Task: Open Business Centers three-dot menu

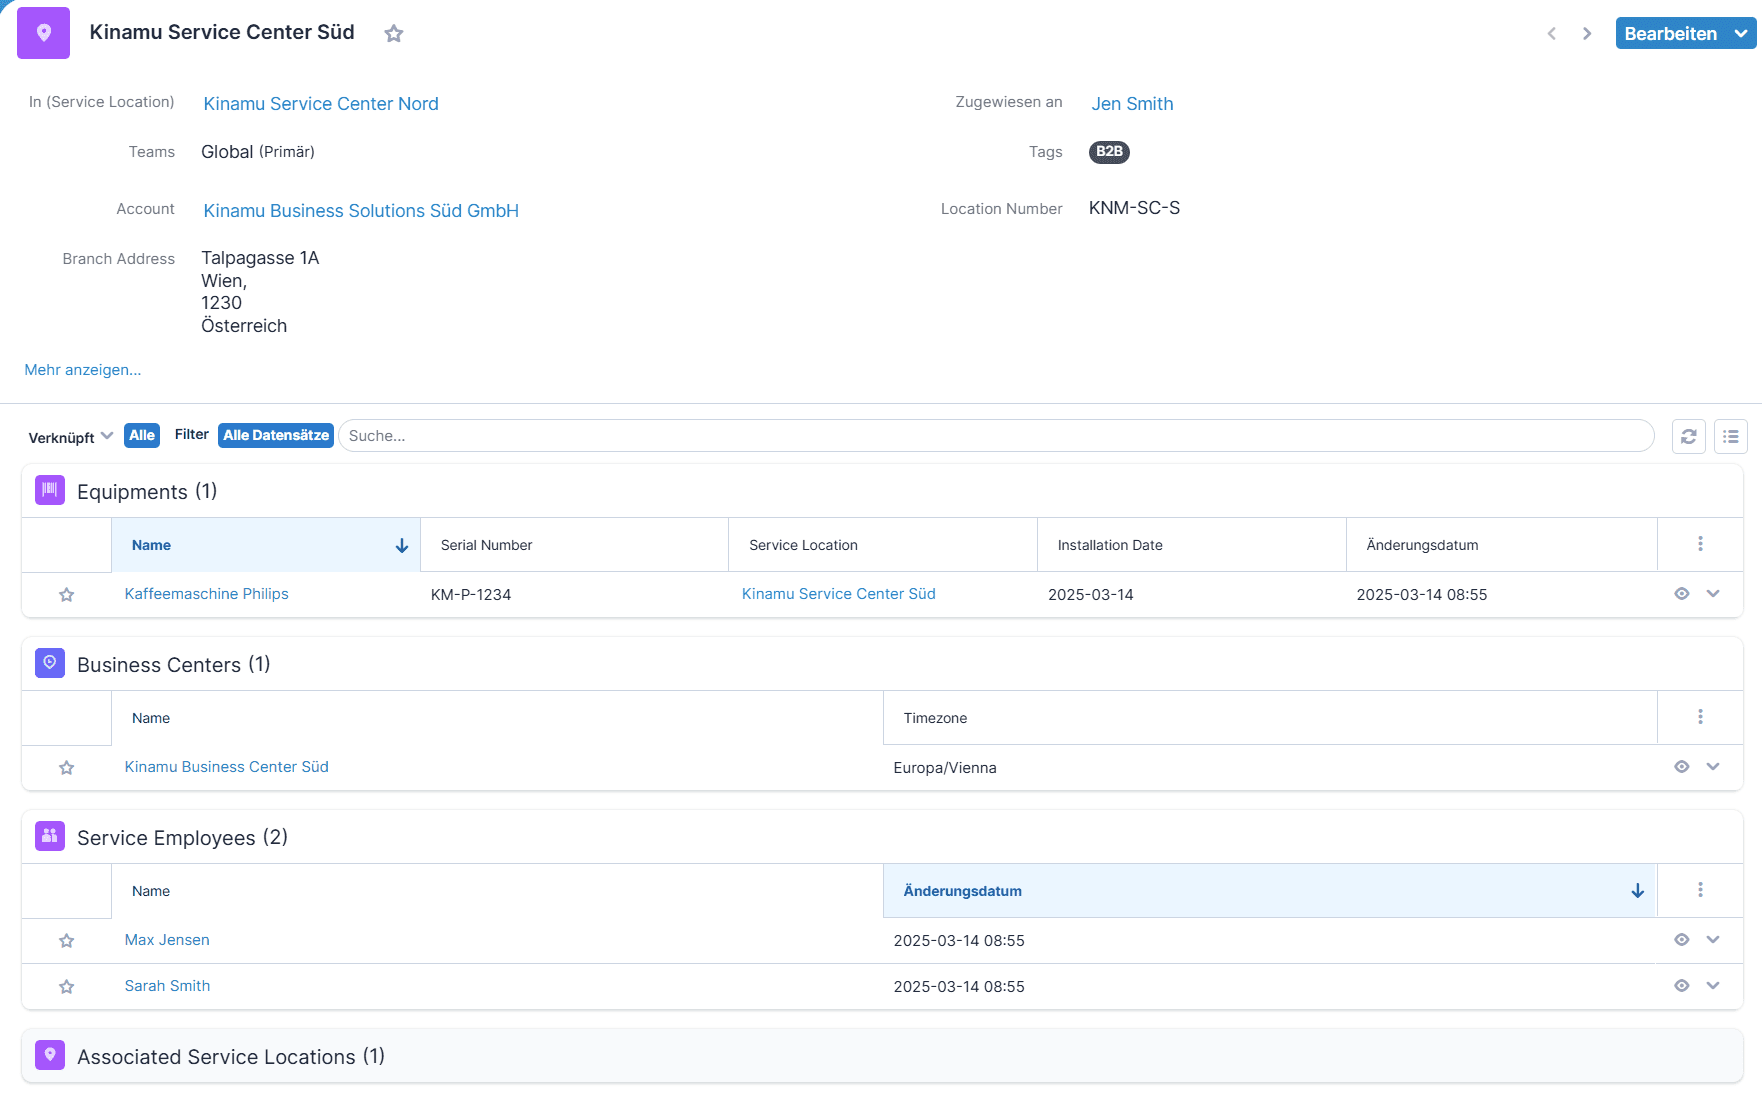Action: [x=1700, y=717]
